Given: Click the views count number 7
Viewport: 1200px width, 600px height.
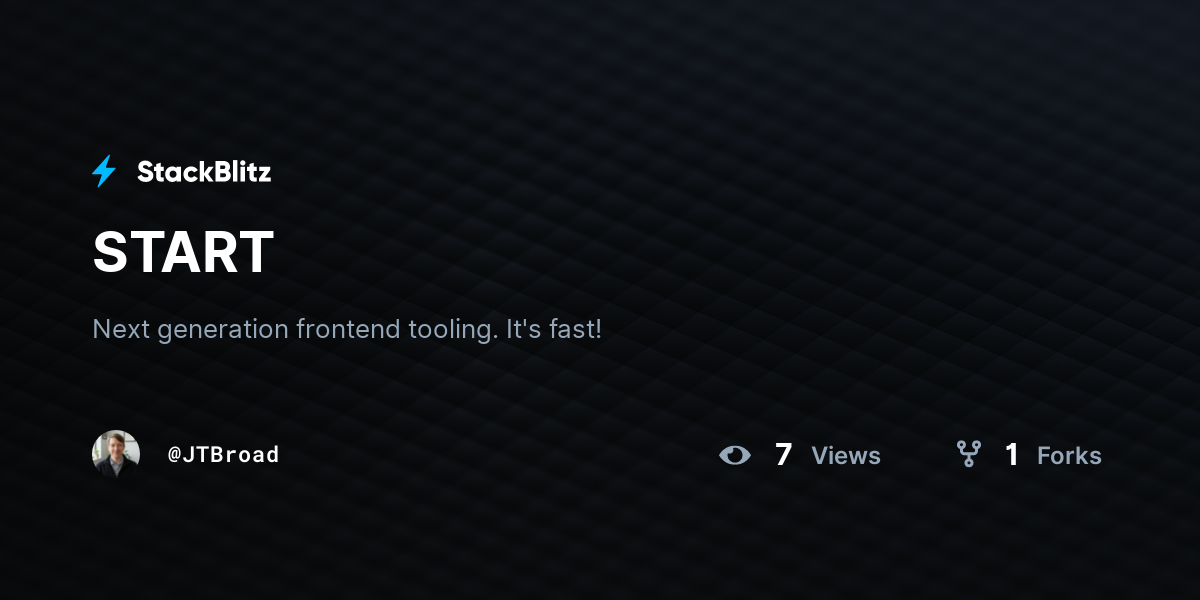Looking at the screenshot, I should (x=783, y=455).
